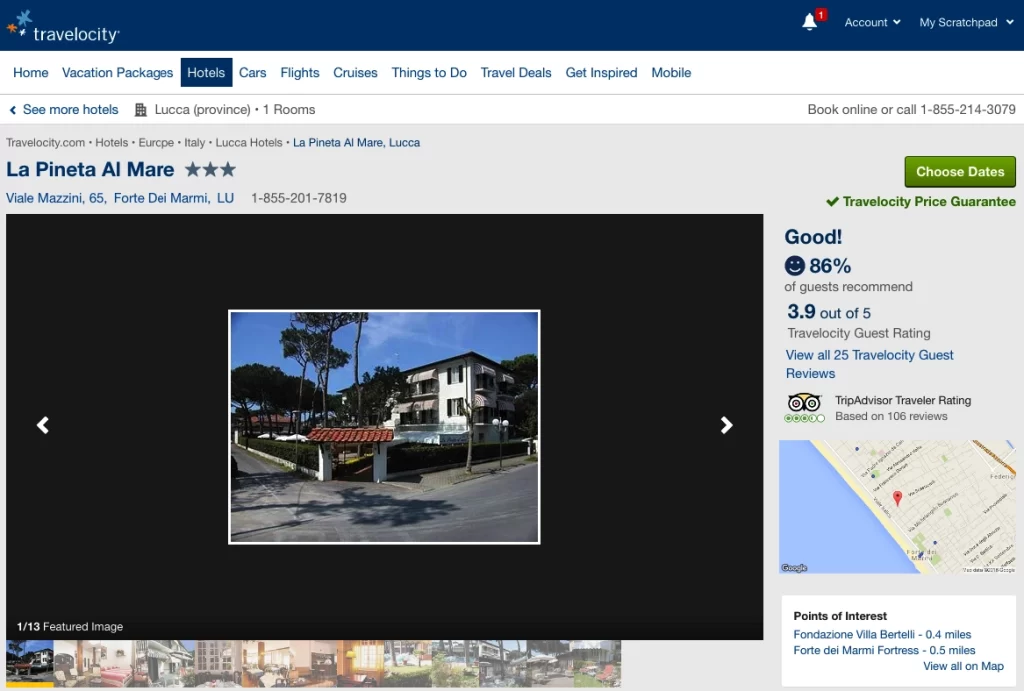Expand the Account dropdown
This screenshot has width=1024, height=691.
tap(872, 22)
